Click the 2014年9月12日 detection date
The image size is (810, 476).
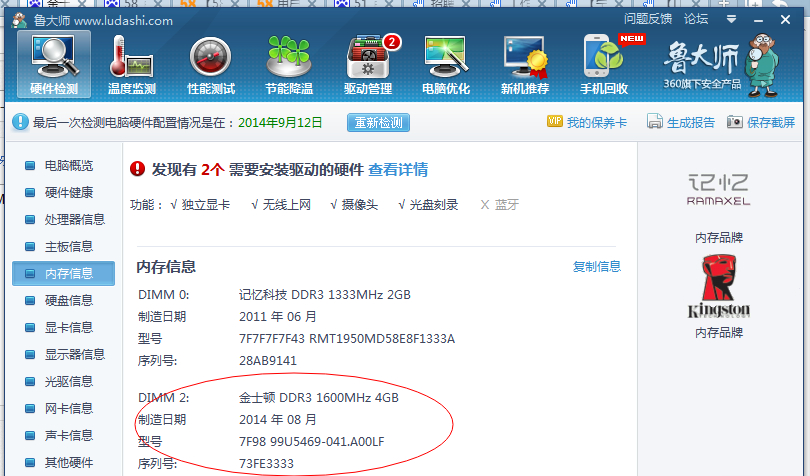(280, 122)
